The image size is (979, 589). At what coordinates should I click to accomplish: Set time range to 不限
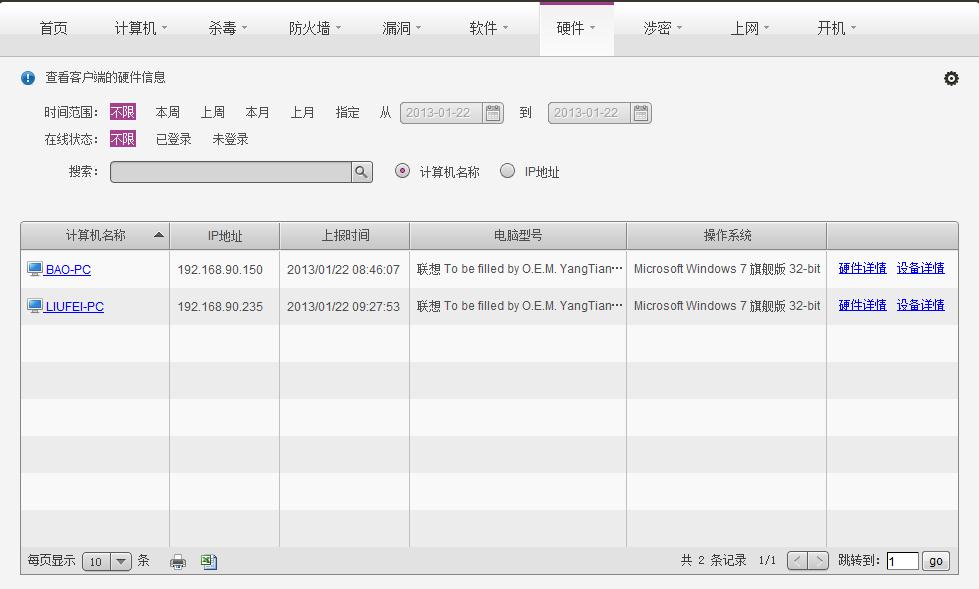click(x=122, y=112)
